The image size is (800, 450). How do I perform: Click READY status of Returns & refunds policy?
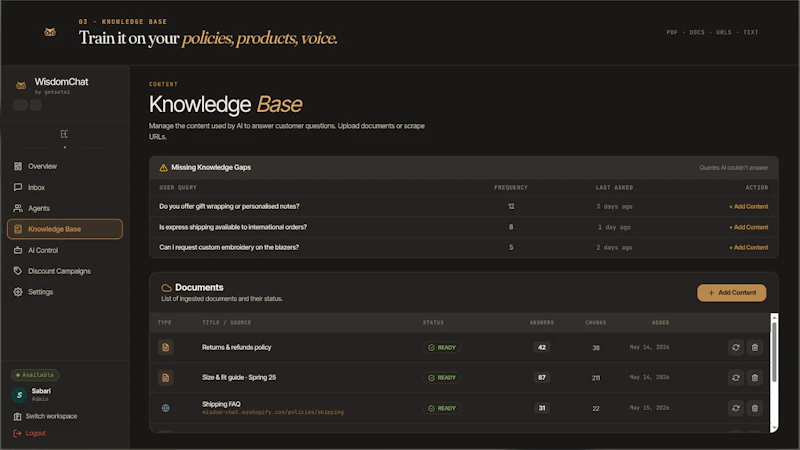(x=442, y=347)
